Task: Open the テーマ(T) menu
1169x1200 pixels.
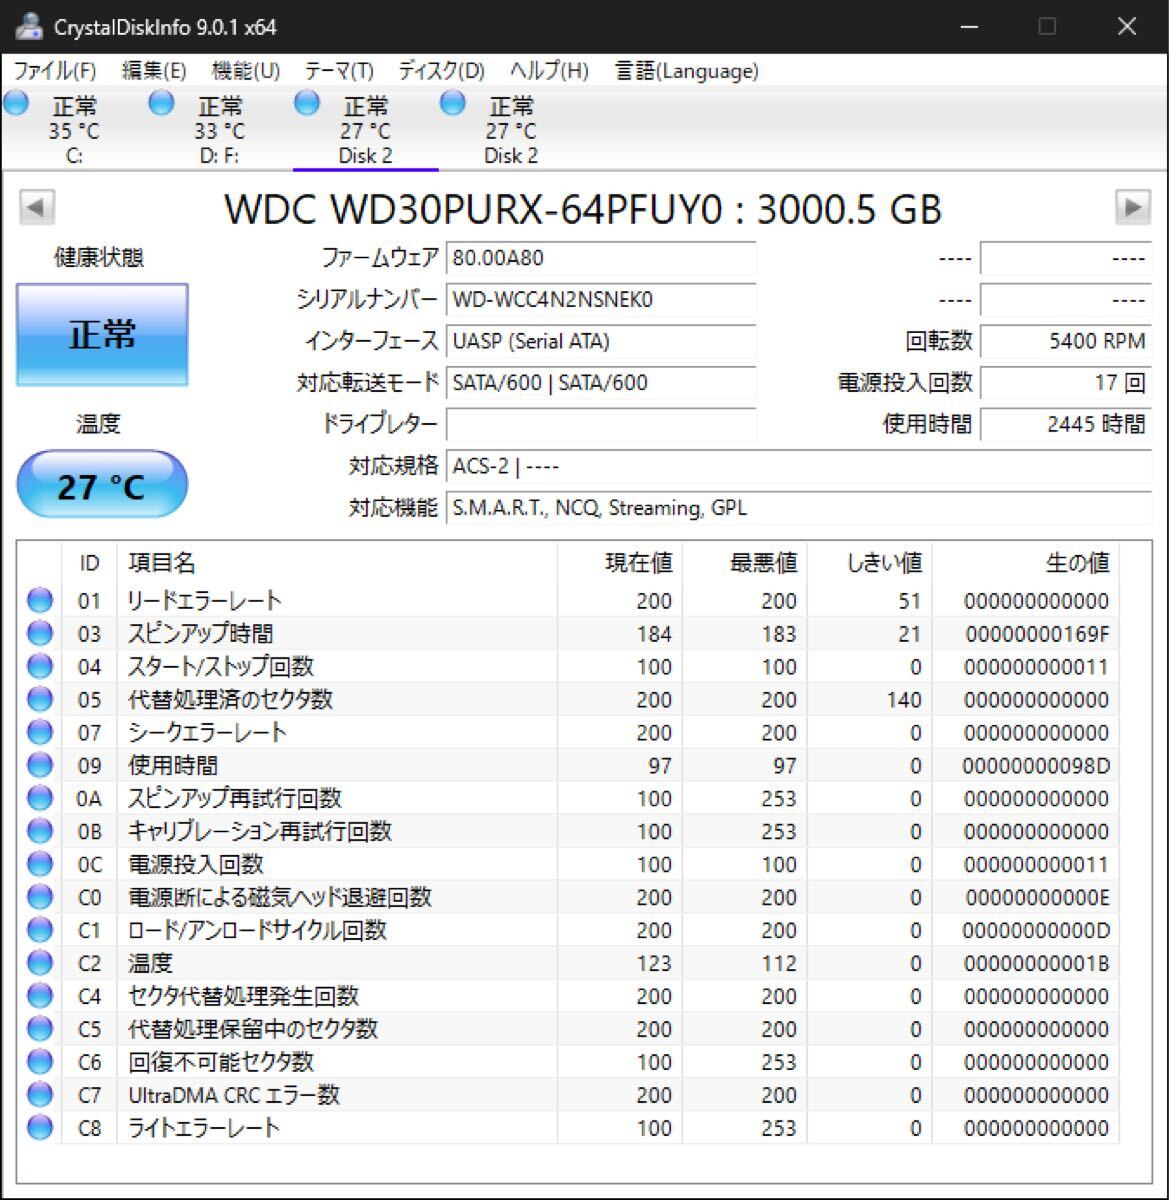Action: tap(339, 71)
